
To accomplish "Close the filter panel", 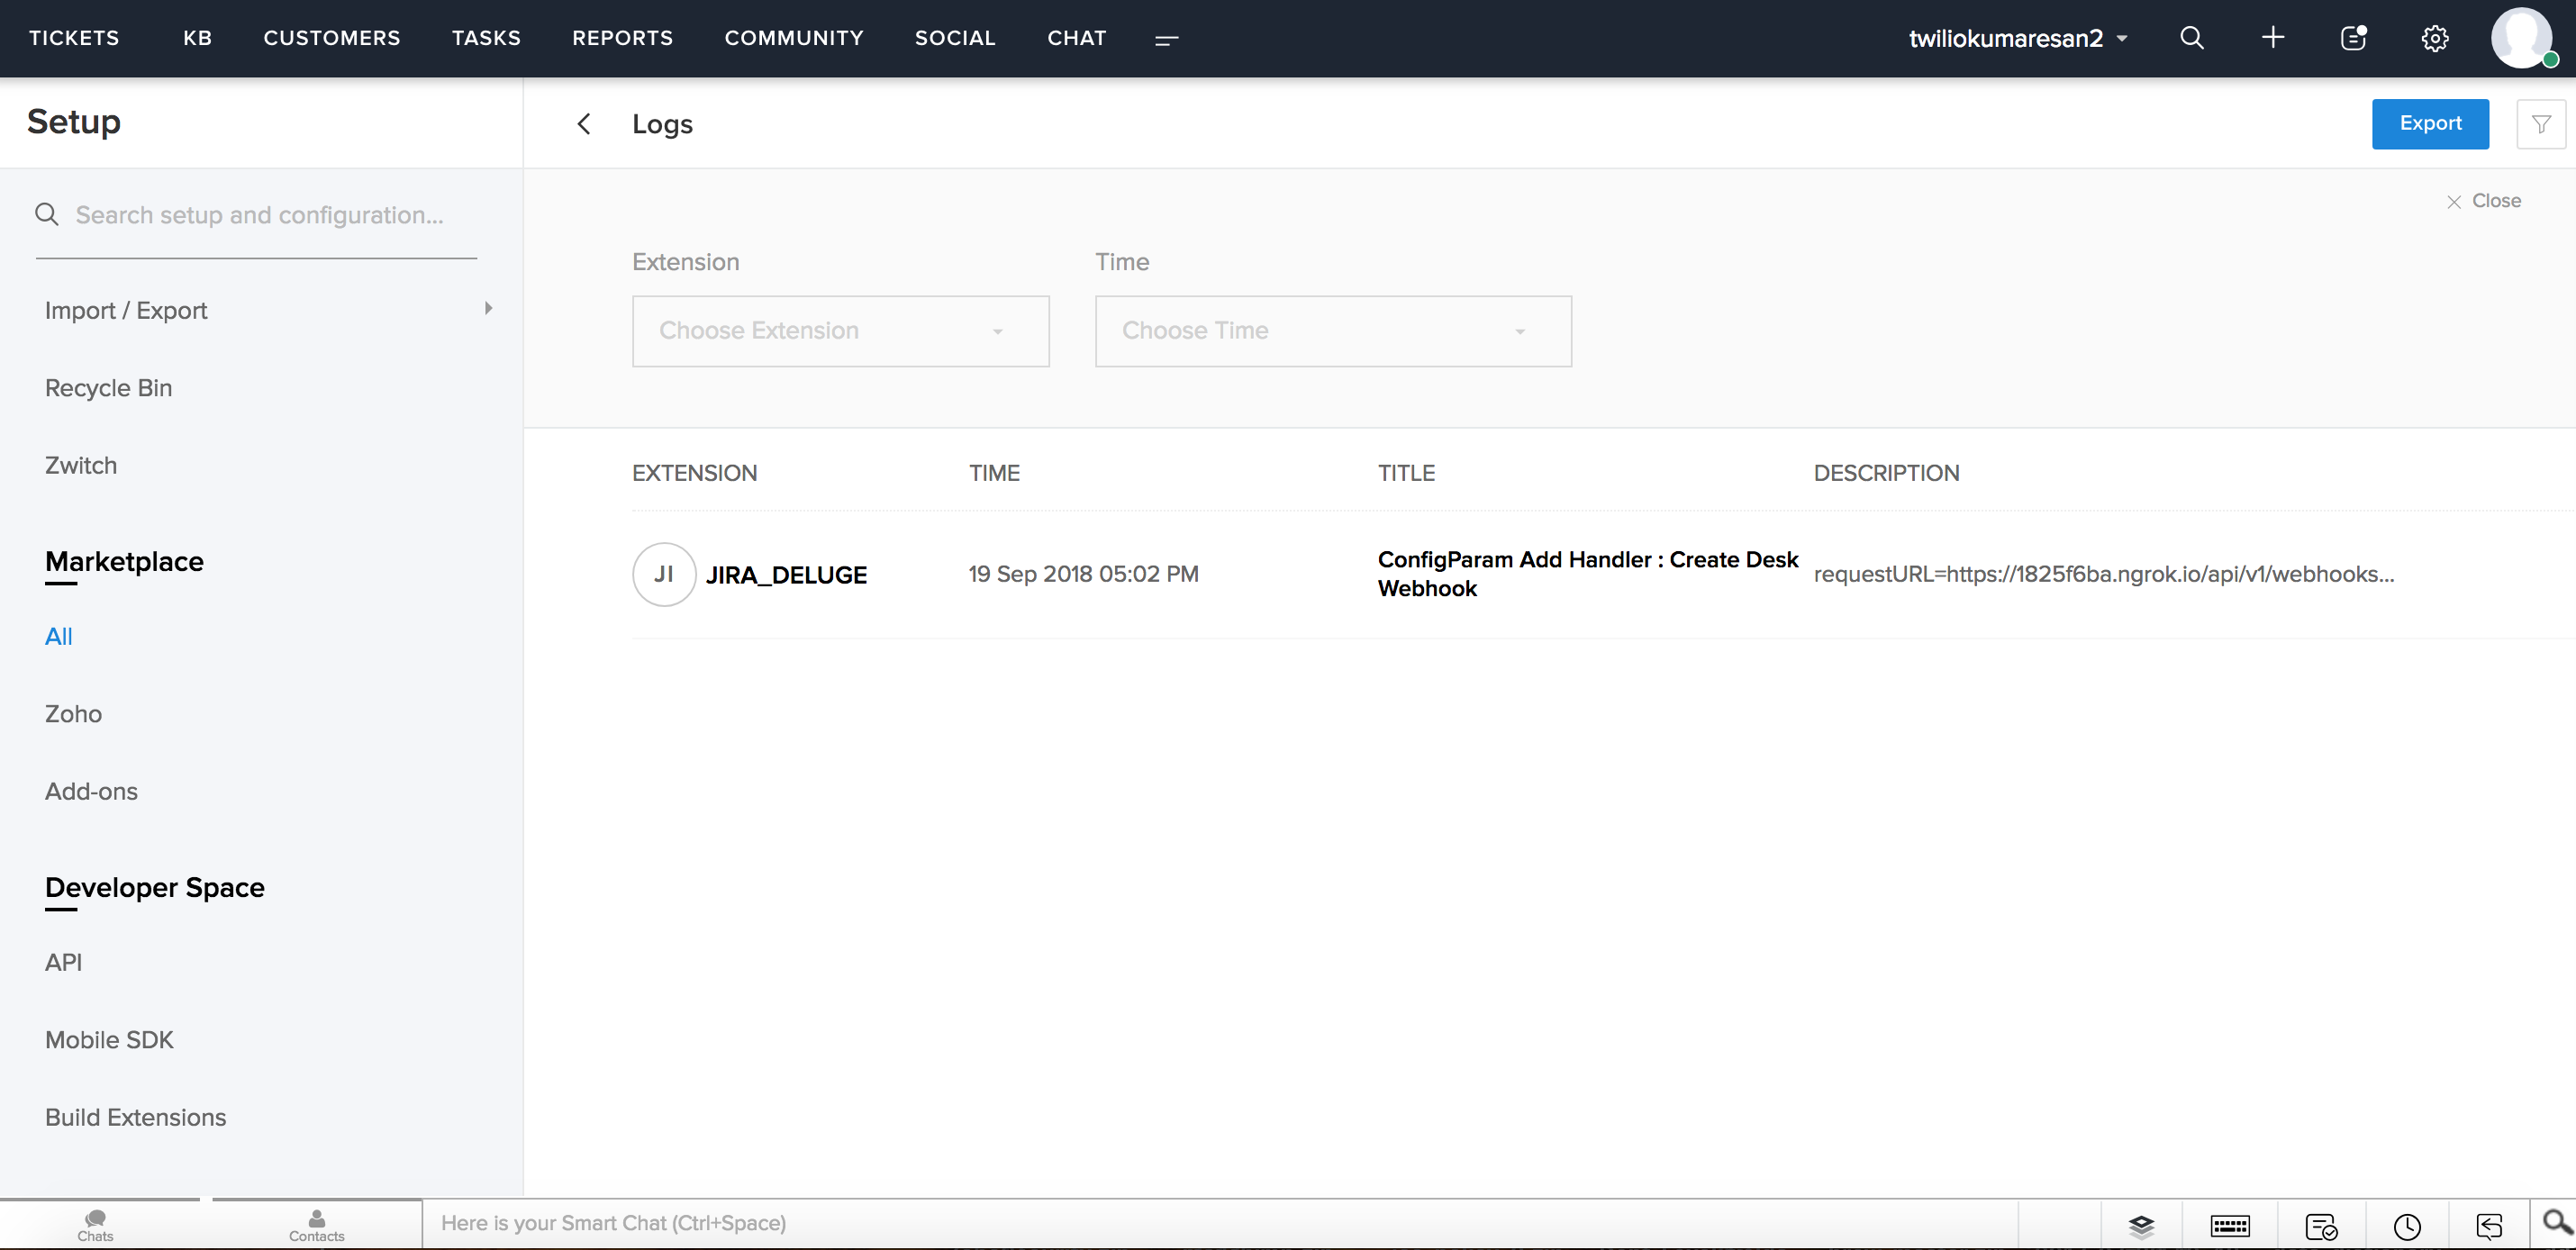I will pos(2484,201).
